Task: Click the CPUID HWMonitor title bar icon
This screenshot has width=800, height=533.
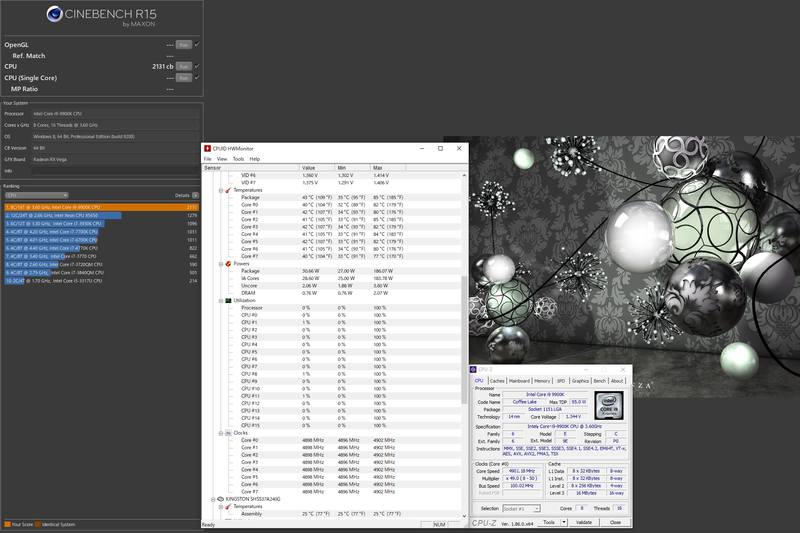Action: tap(208, 148)
